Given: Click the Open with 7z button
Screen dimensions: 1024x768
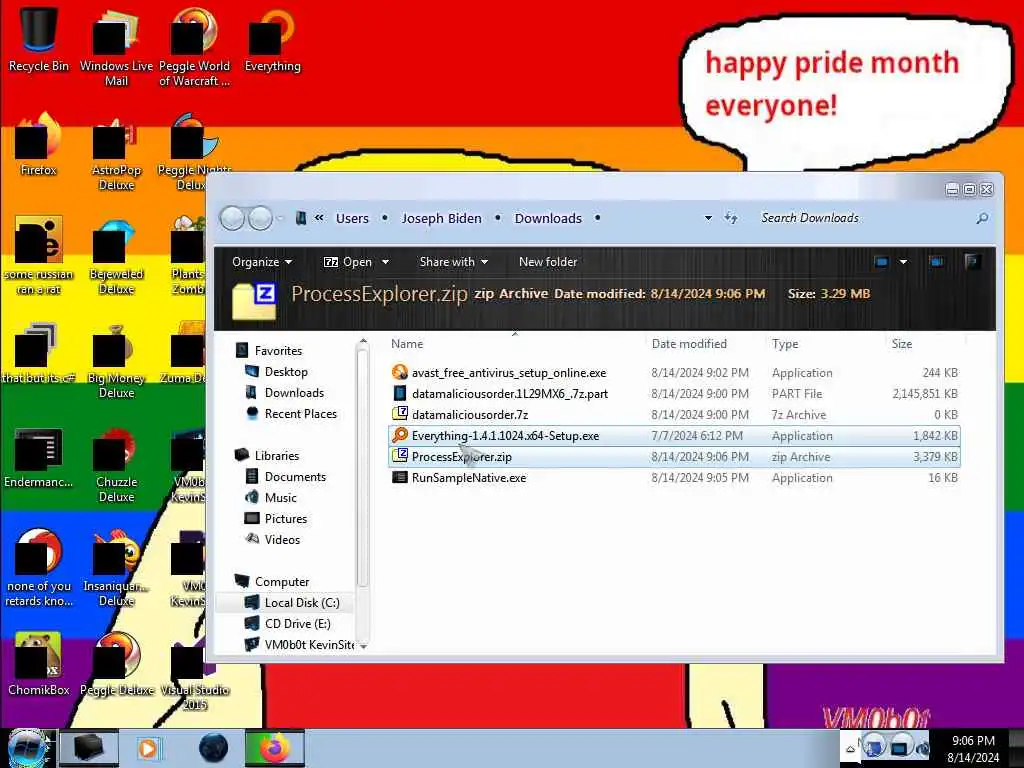Looking at the screenshot, I should point(349,262).
